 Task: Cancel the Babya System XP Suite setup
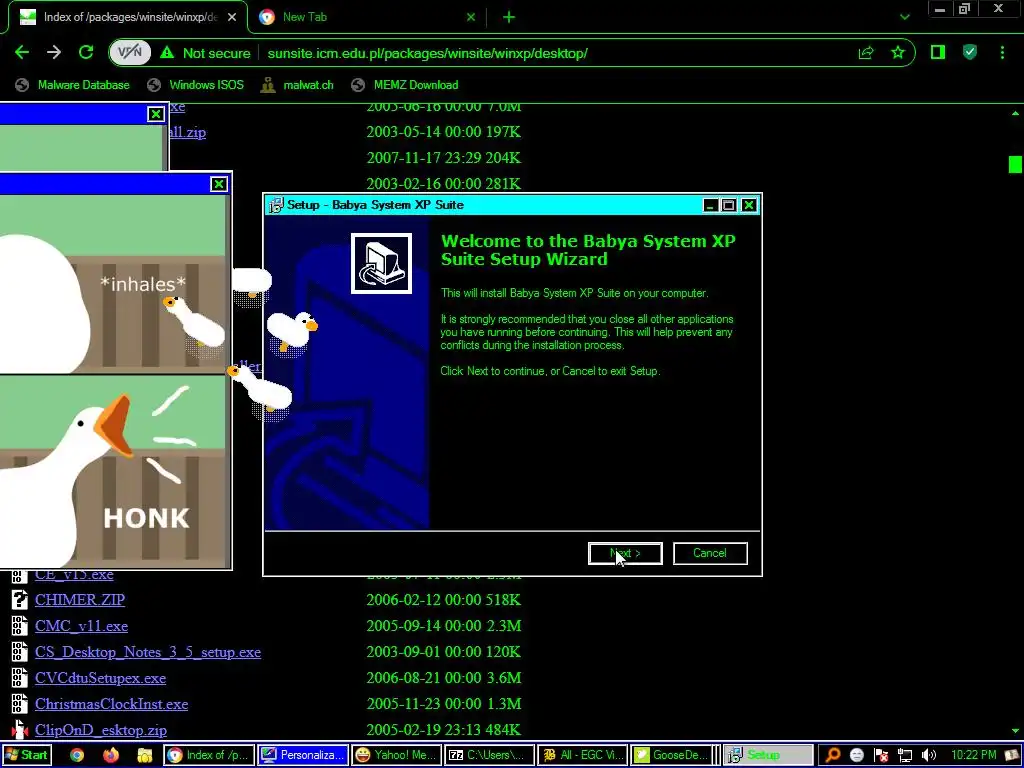tap(710, 553)
